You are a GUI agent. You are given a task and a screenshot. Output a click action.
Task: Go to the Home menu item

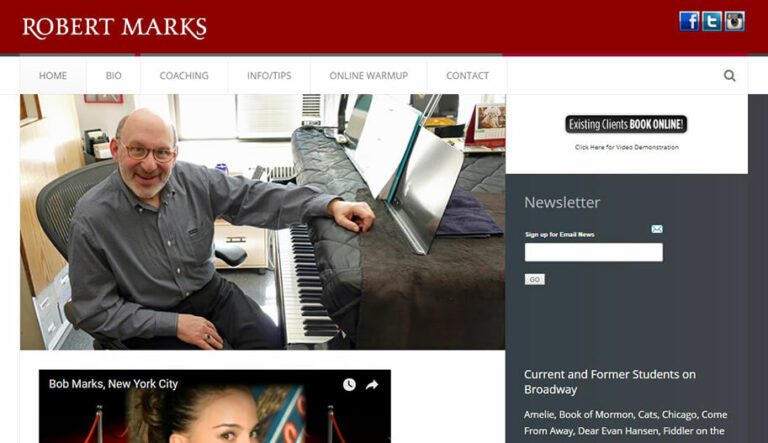click(53, 75)
